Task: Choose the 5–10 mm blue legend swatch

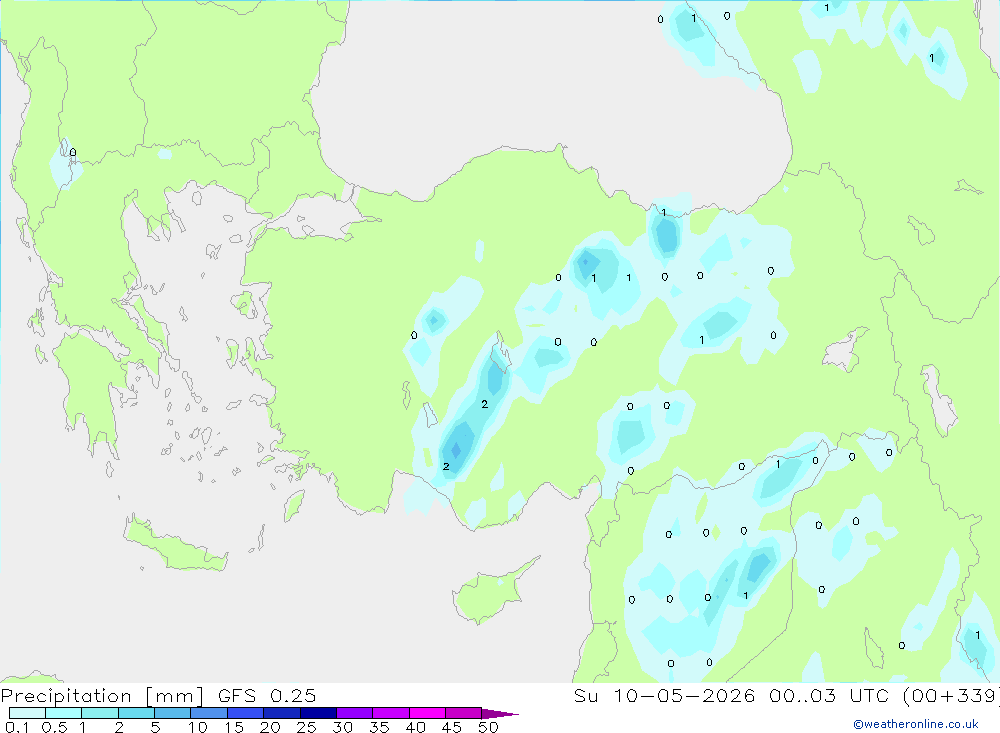Action: coord(173,713)
